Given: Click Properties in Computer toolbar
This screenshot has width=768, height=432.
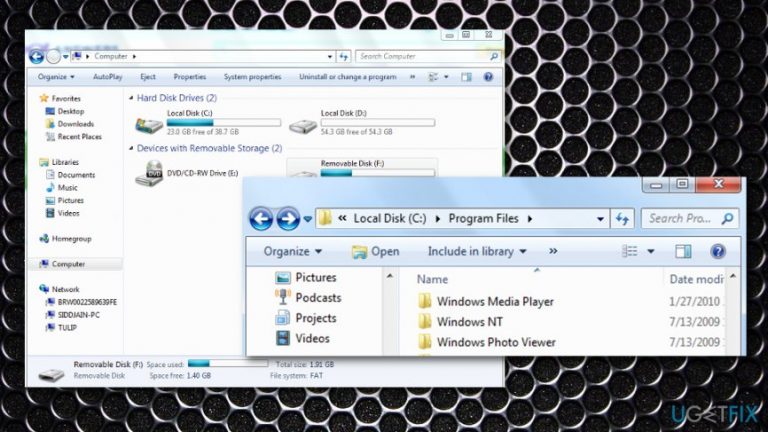Looking at the screenshot, I should [190, 77].
